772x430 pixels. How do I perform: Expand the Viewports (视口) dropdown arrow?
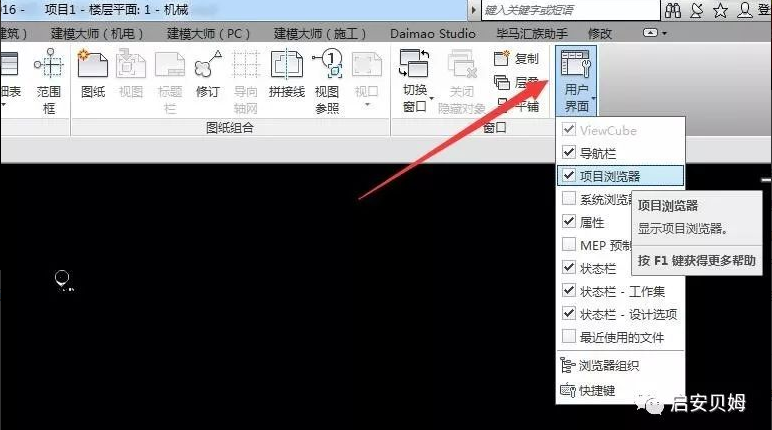[367, 105]
